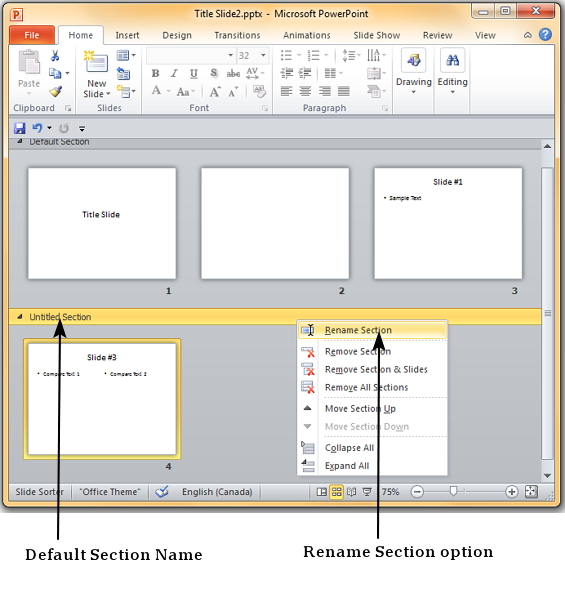
Task: Open the Undo history dropdown arrow
Action: tap(49, 128)
